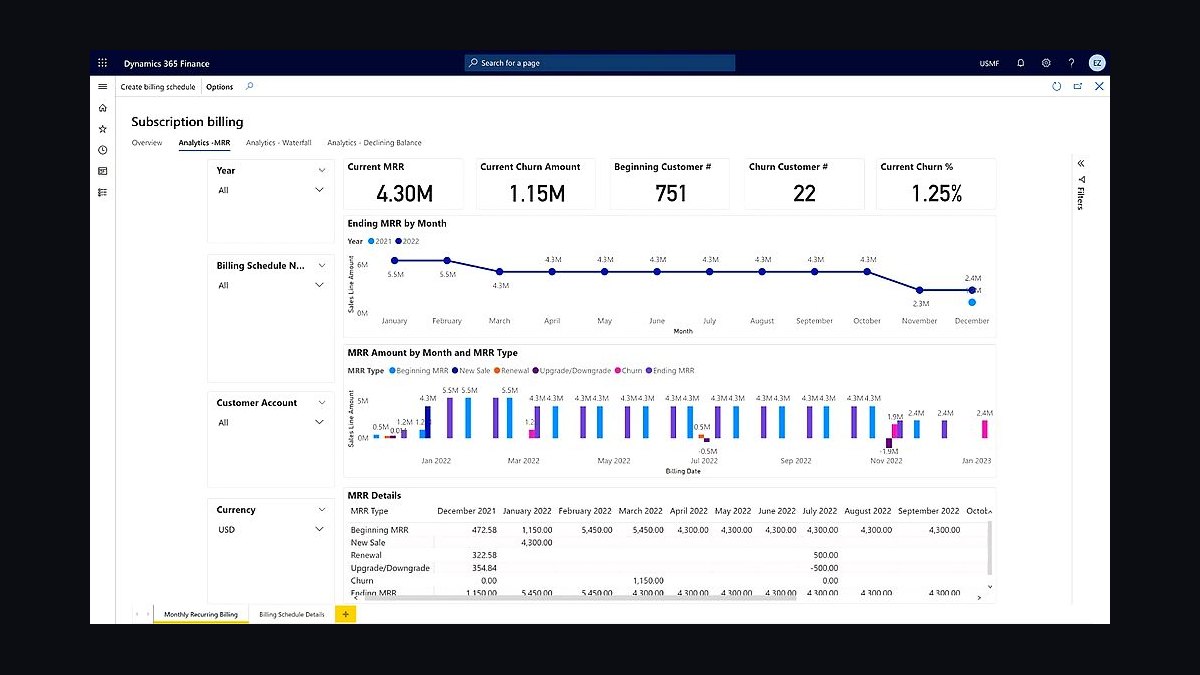Toggle Upgrade/Downgrade legend entry
Screen dimensions: 1200x675
571,370
